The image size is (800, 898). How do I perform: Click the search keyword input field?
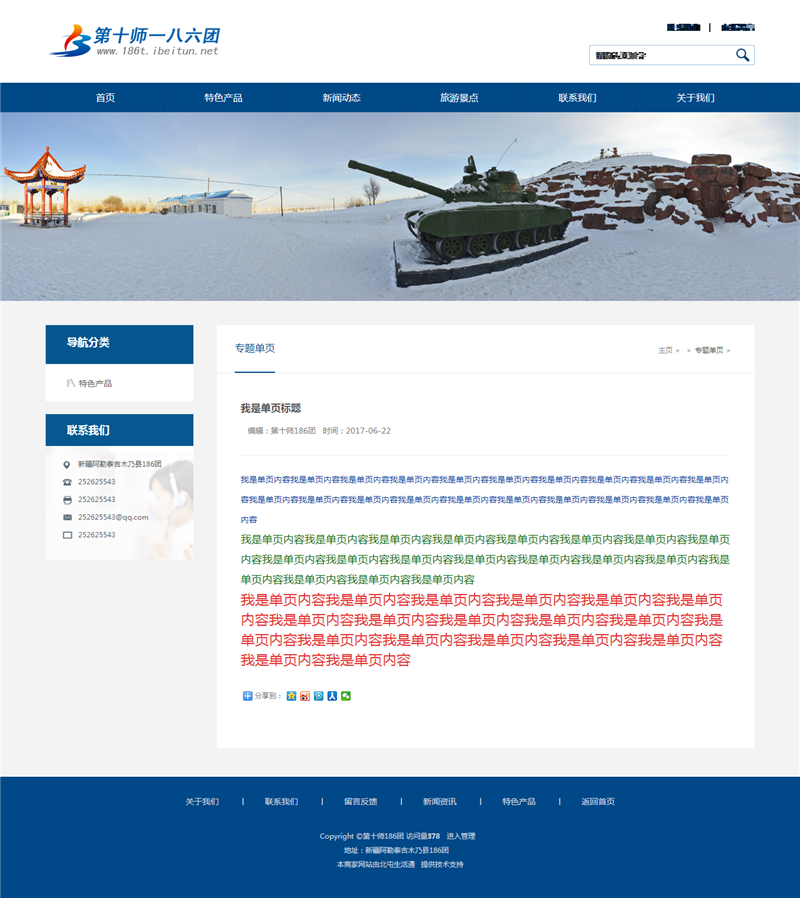(660, 55)
